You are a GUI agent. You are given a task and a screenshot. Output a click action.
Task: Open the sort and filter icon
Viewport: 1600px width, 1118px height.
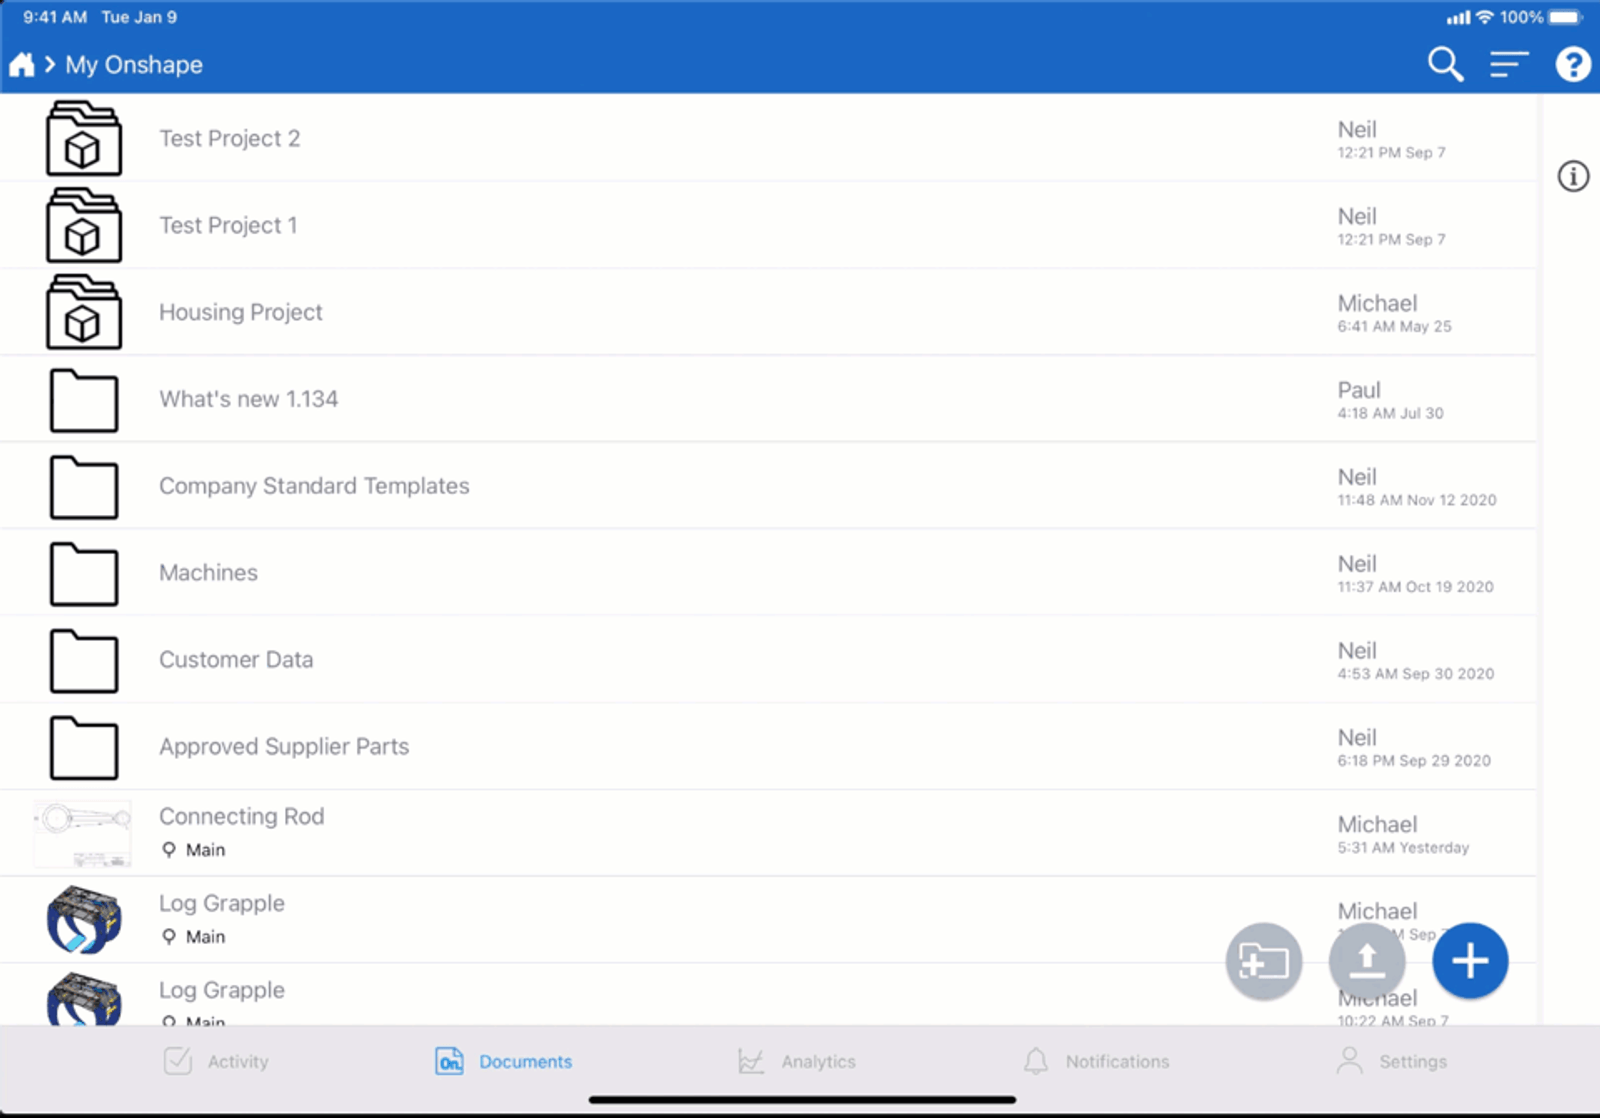click(x=1509, y=65)
